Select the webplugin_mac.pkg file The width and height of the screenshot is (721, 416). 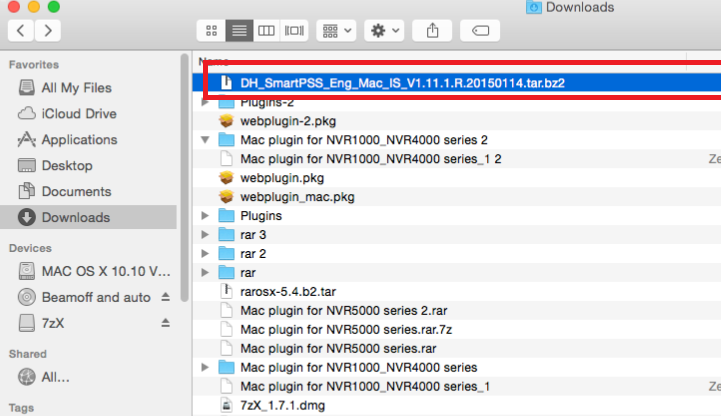(297, 197)
